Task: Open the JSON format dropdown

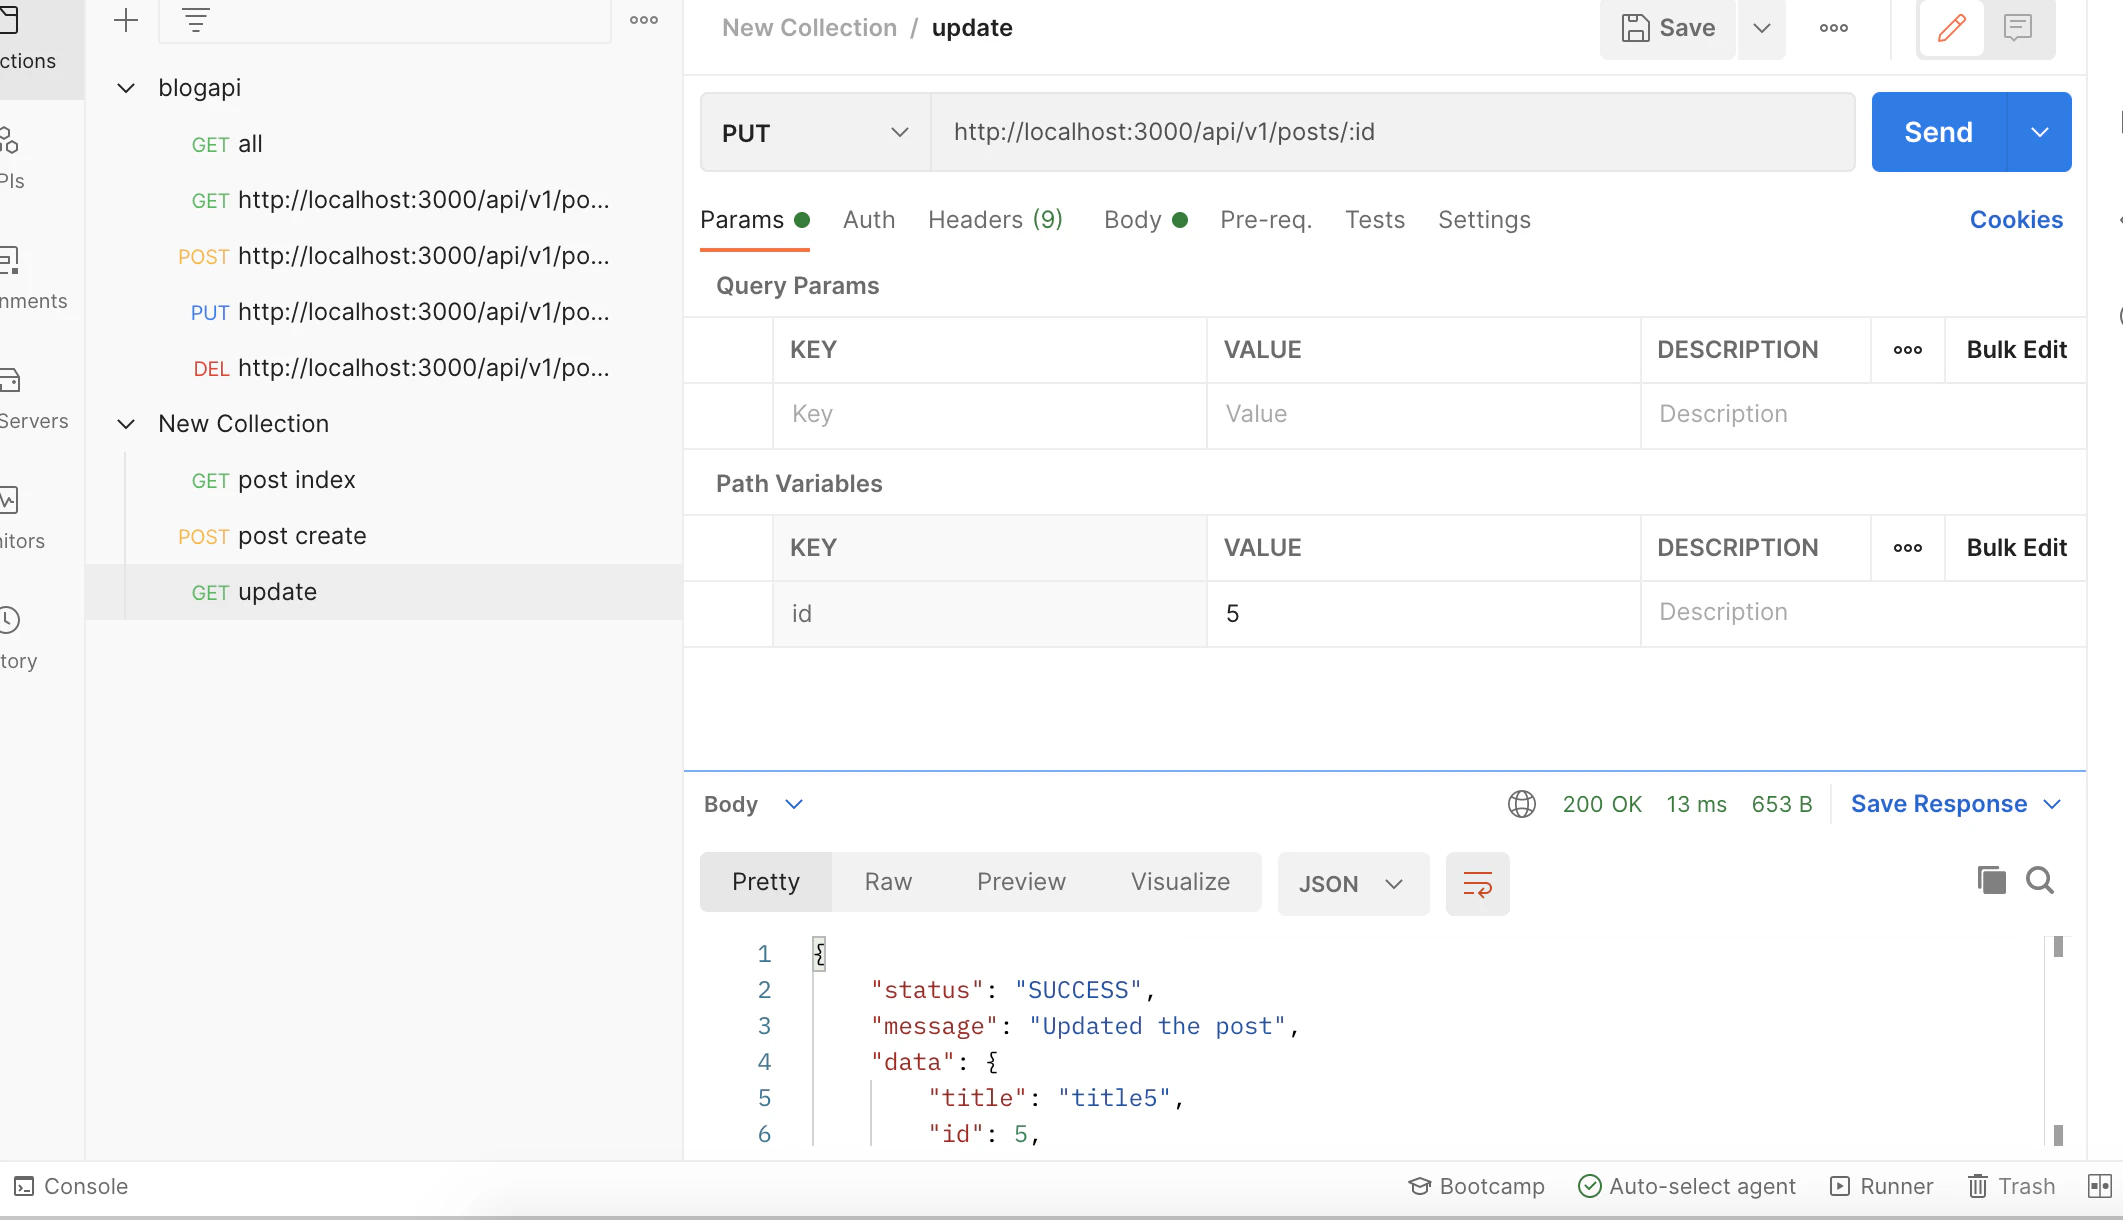Action: pyautogui.click(x=1353, y=884)
